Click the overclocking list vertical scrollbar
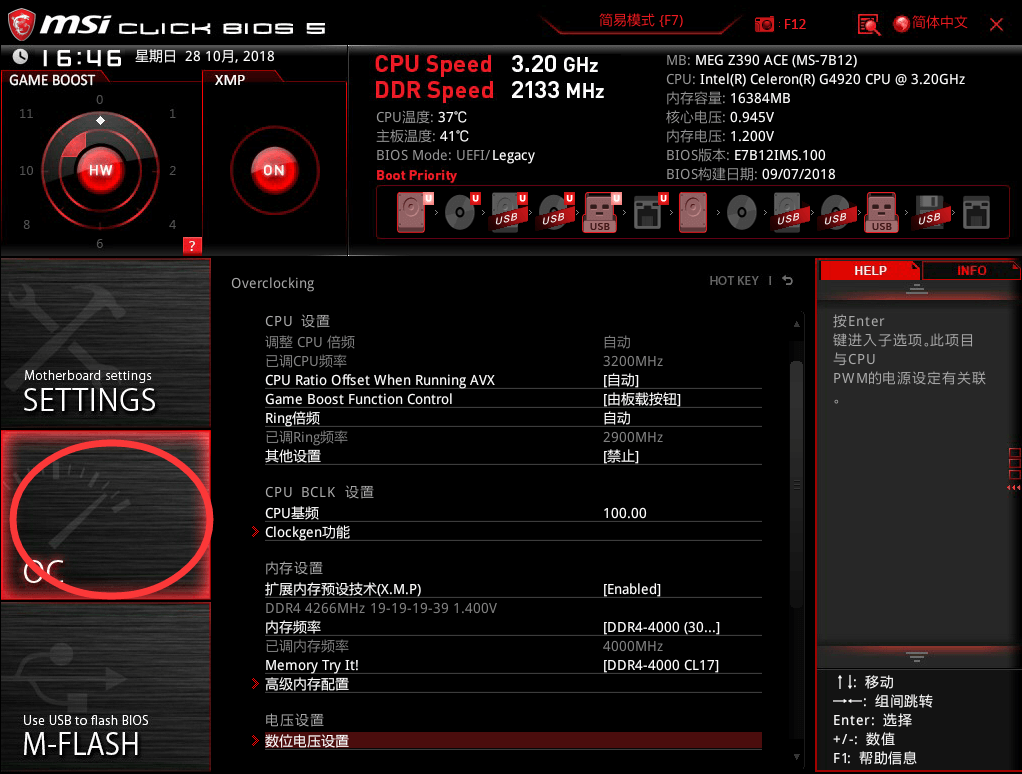This screenshot has width=1022, height=774. pos(796,485)
